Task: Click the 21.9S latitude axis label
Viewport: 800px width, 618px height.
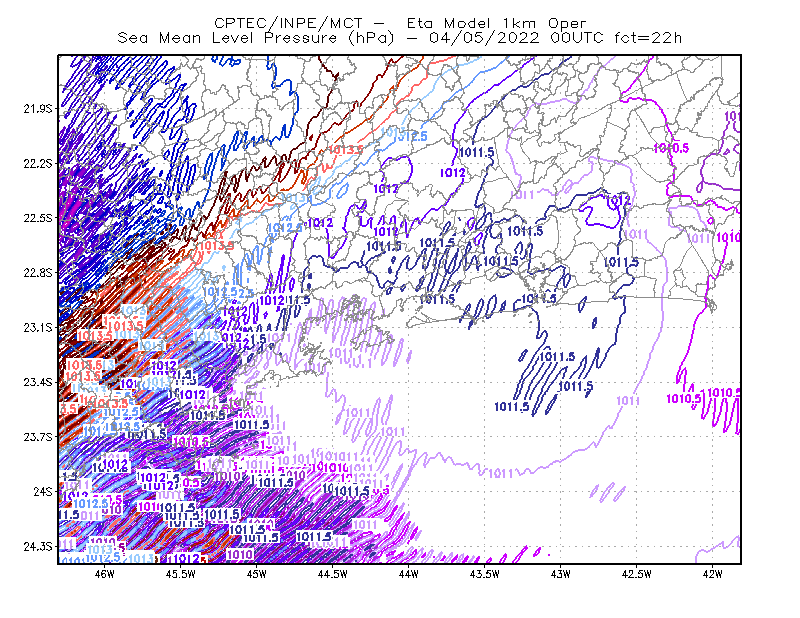Action: point(38,109)
